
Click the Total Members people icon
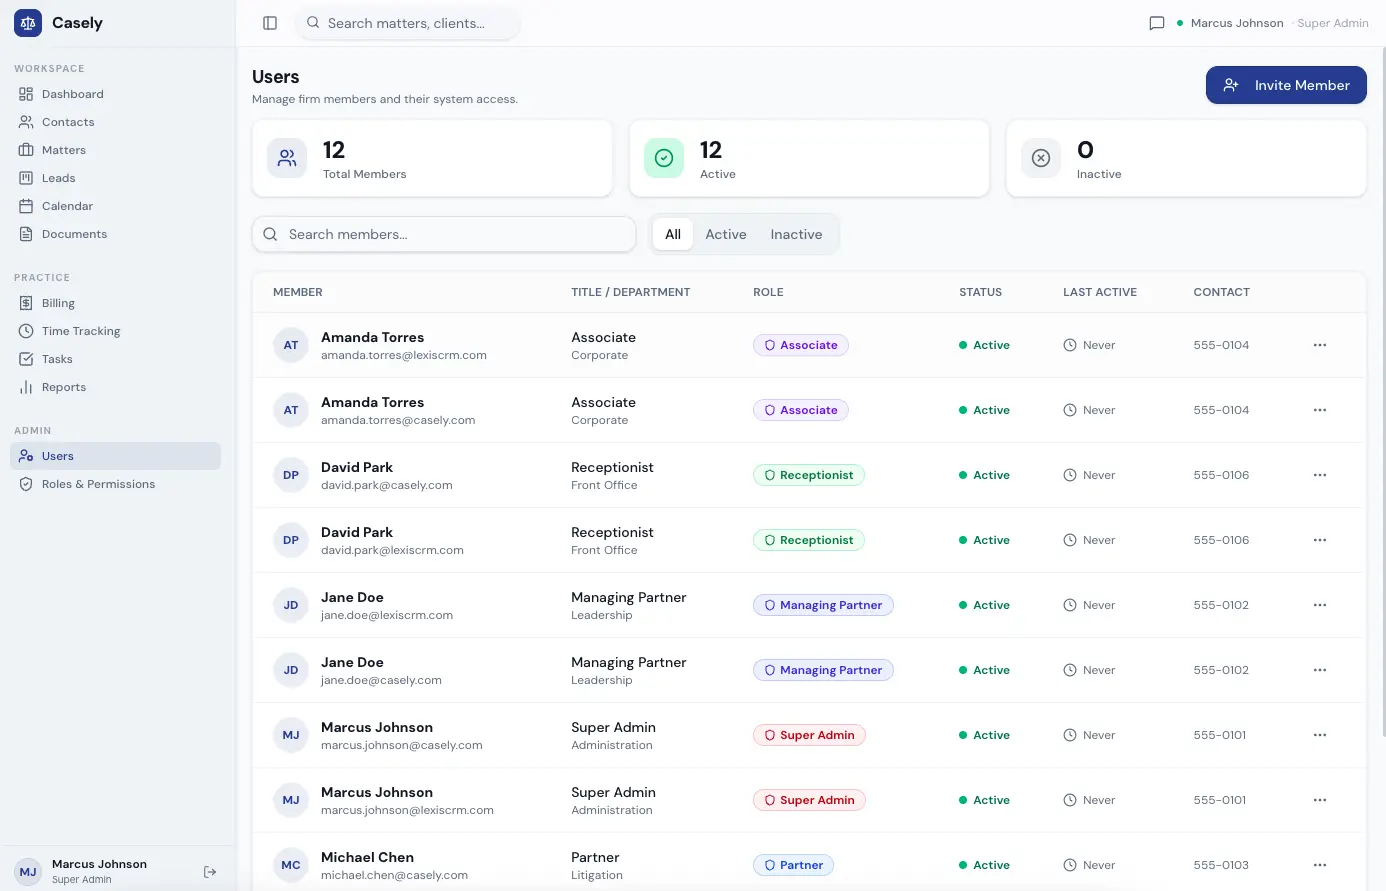(x=287, y=158)
